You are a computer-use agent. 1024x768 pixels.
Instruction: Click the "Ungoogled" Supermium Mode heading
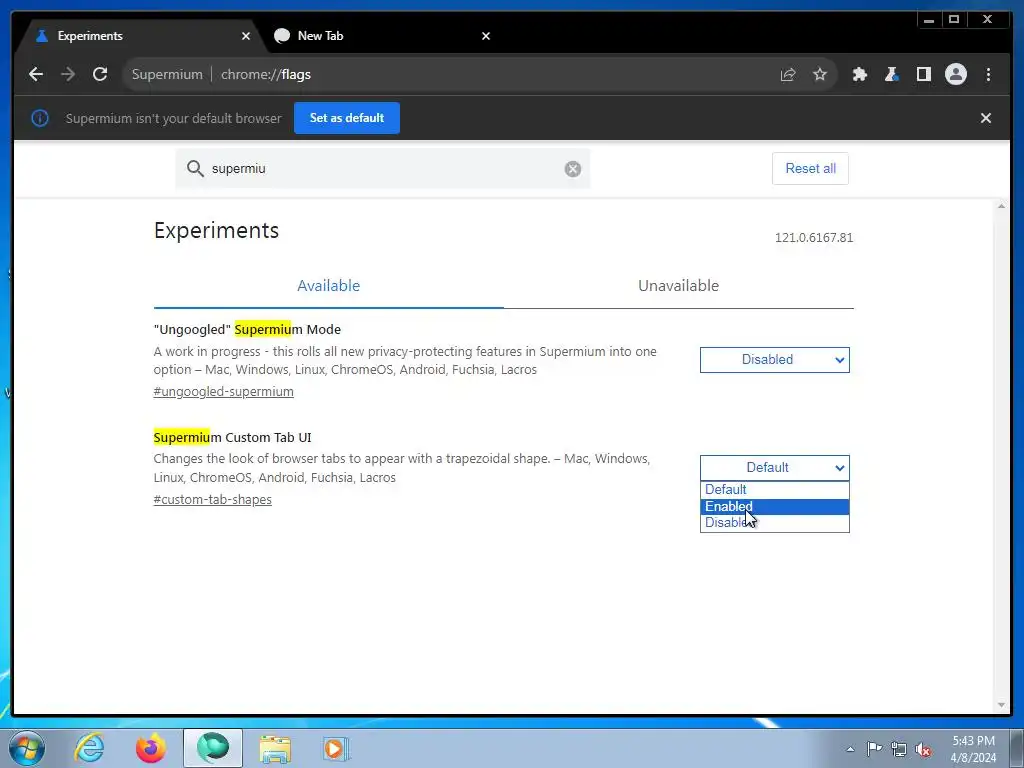pyautogui.click(x=247, y=330)
